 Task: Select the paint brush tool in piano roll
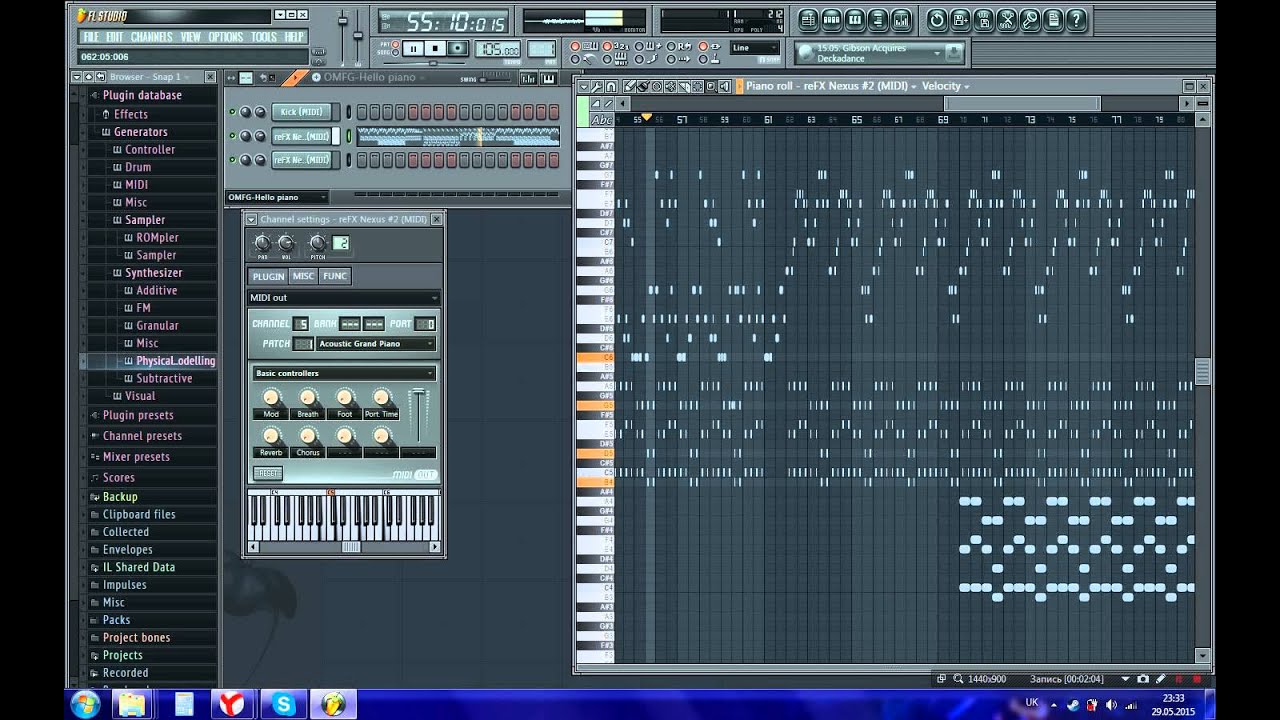[642, 87]
